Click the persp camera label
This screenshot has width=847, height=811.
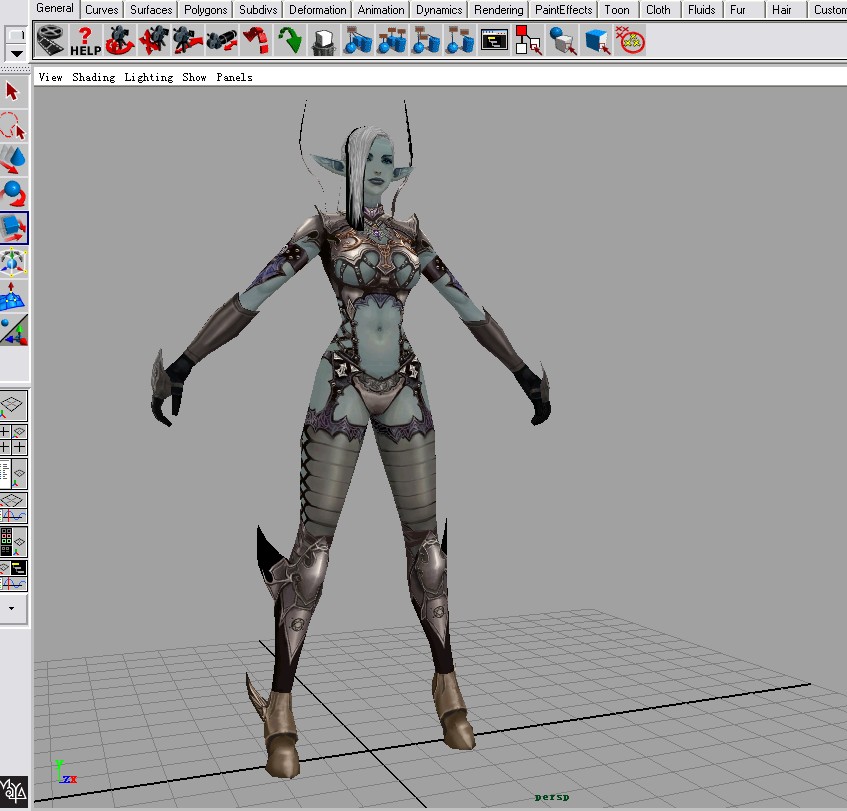coord(552,797)
